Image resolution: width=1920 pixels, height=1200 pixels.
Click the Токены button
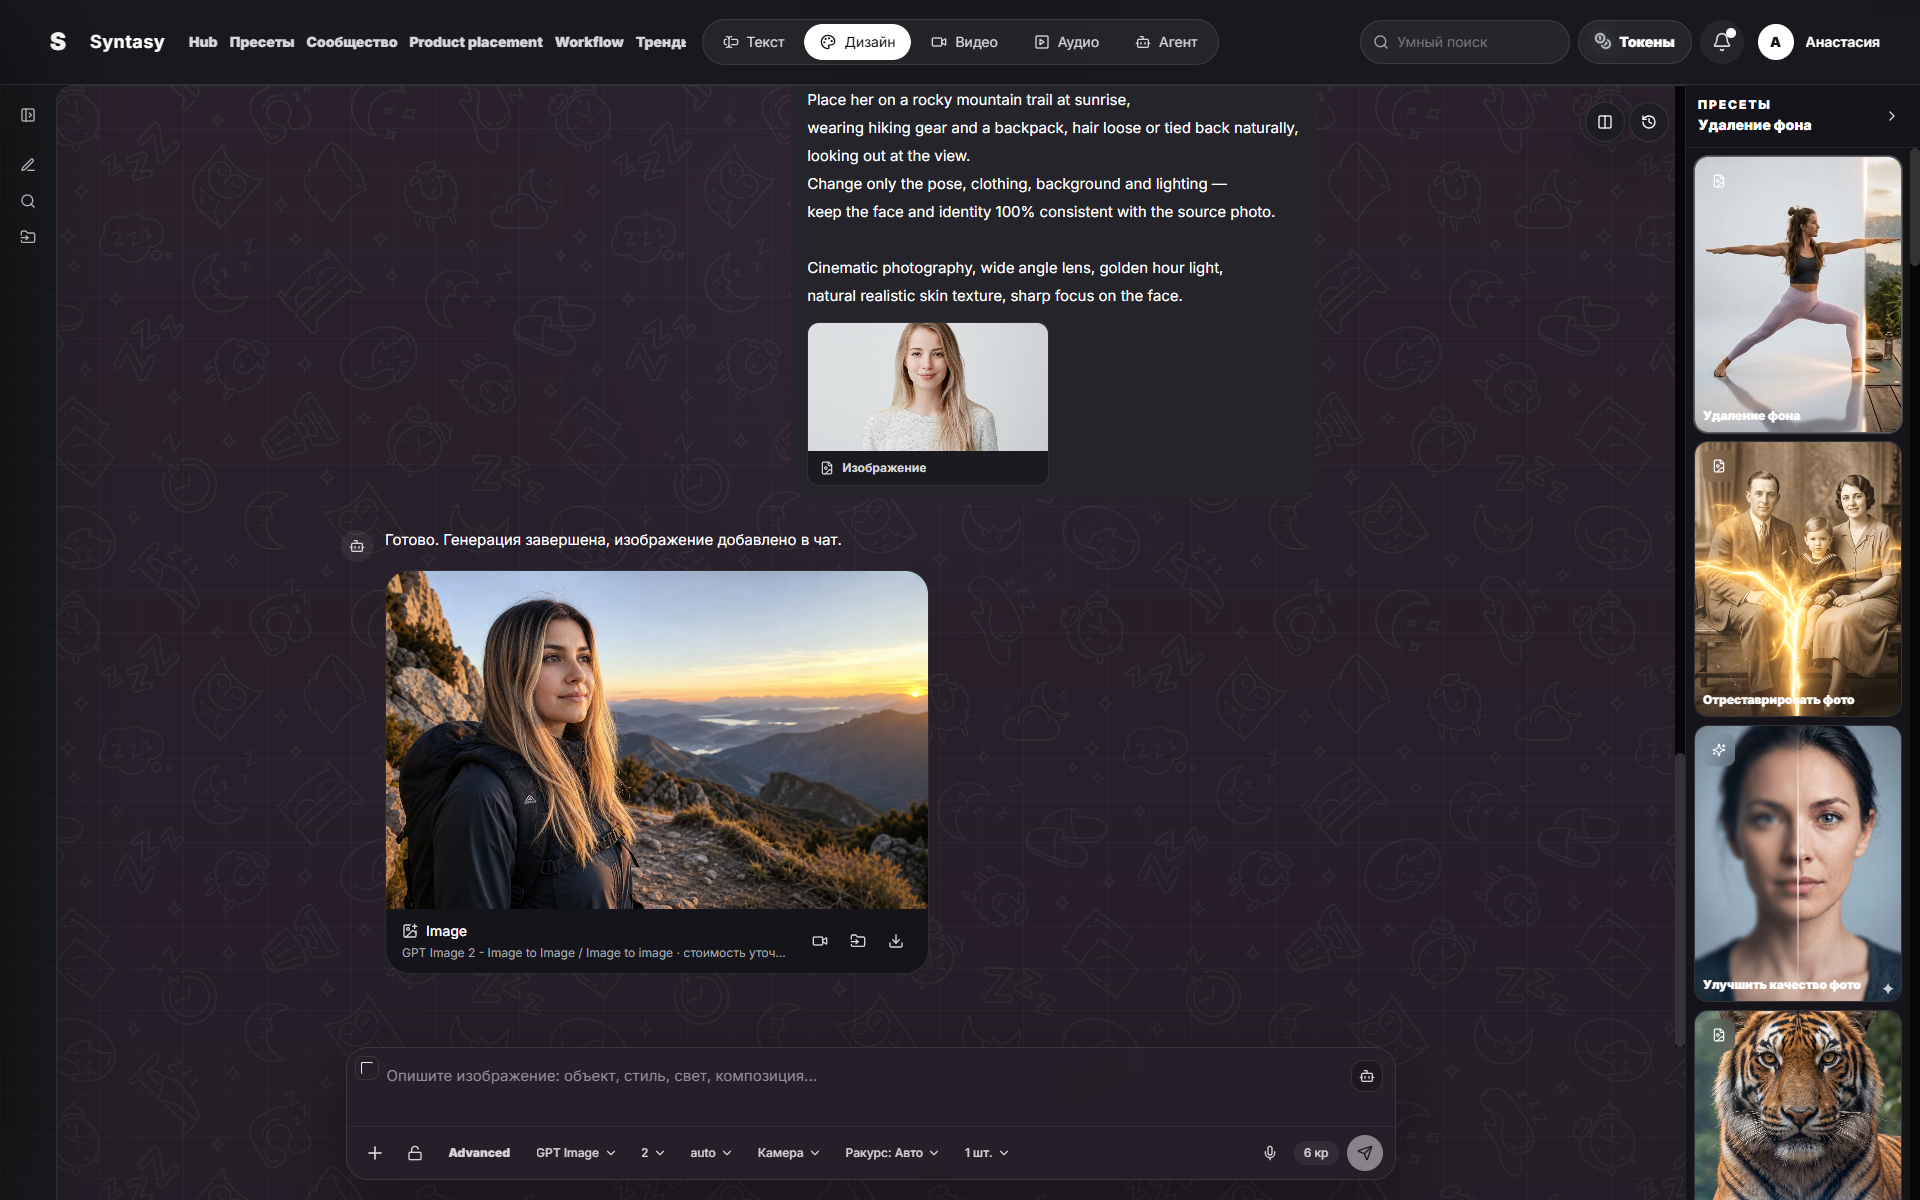coord(1635,42)
